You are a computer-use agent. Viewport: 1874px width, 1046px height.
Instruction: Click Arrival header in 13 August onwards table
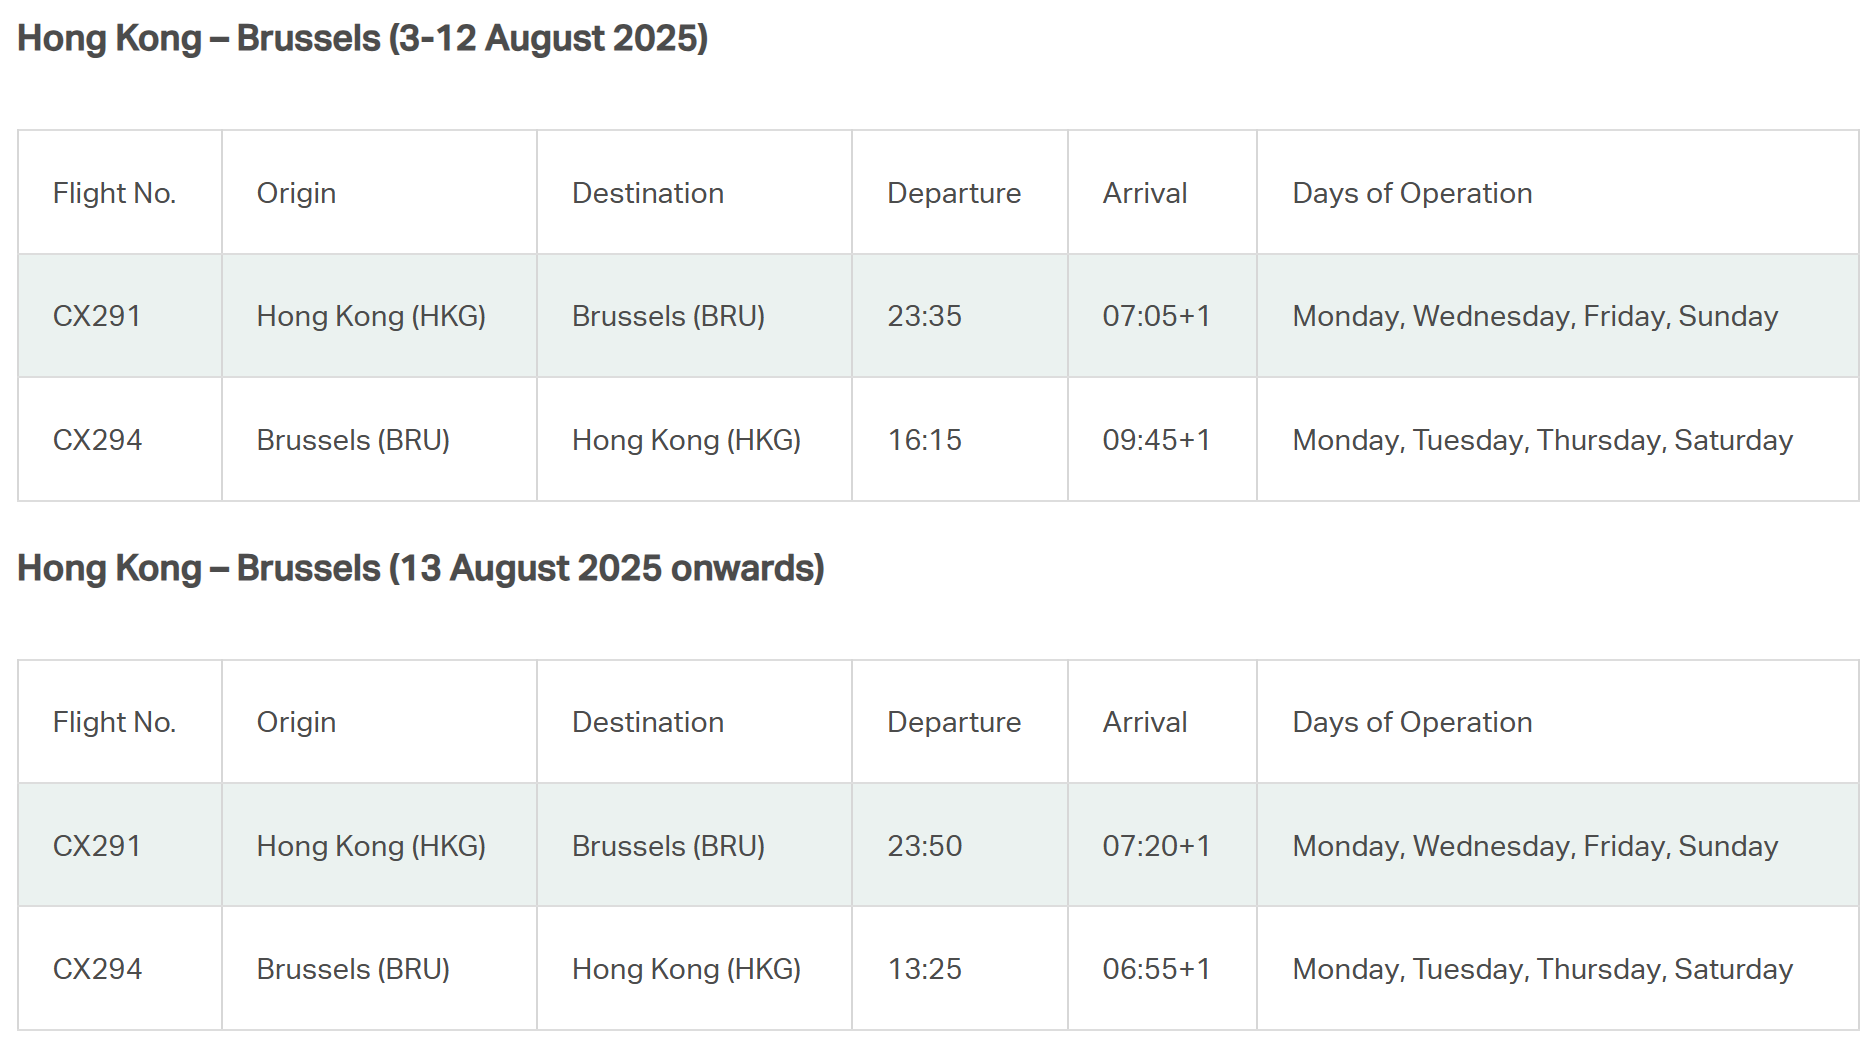[1144, 722]
